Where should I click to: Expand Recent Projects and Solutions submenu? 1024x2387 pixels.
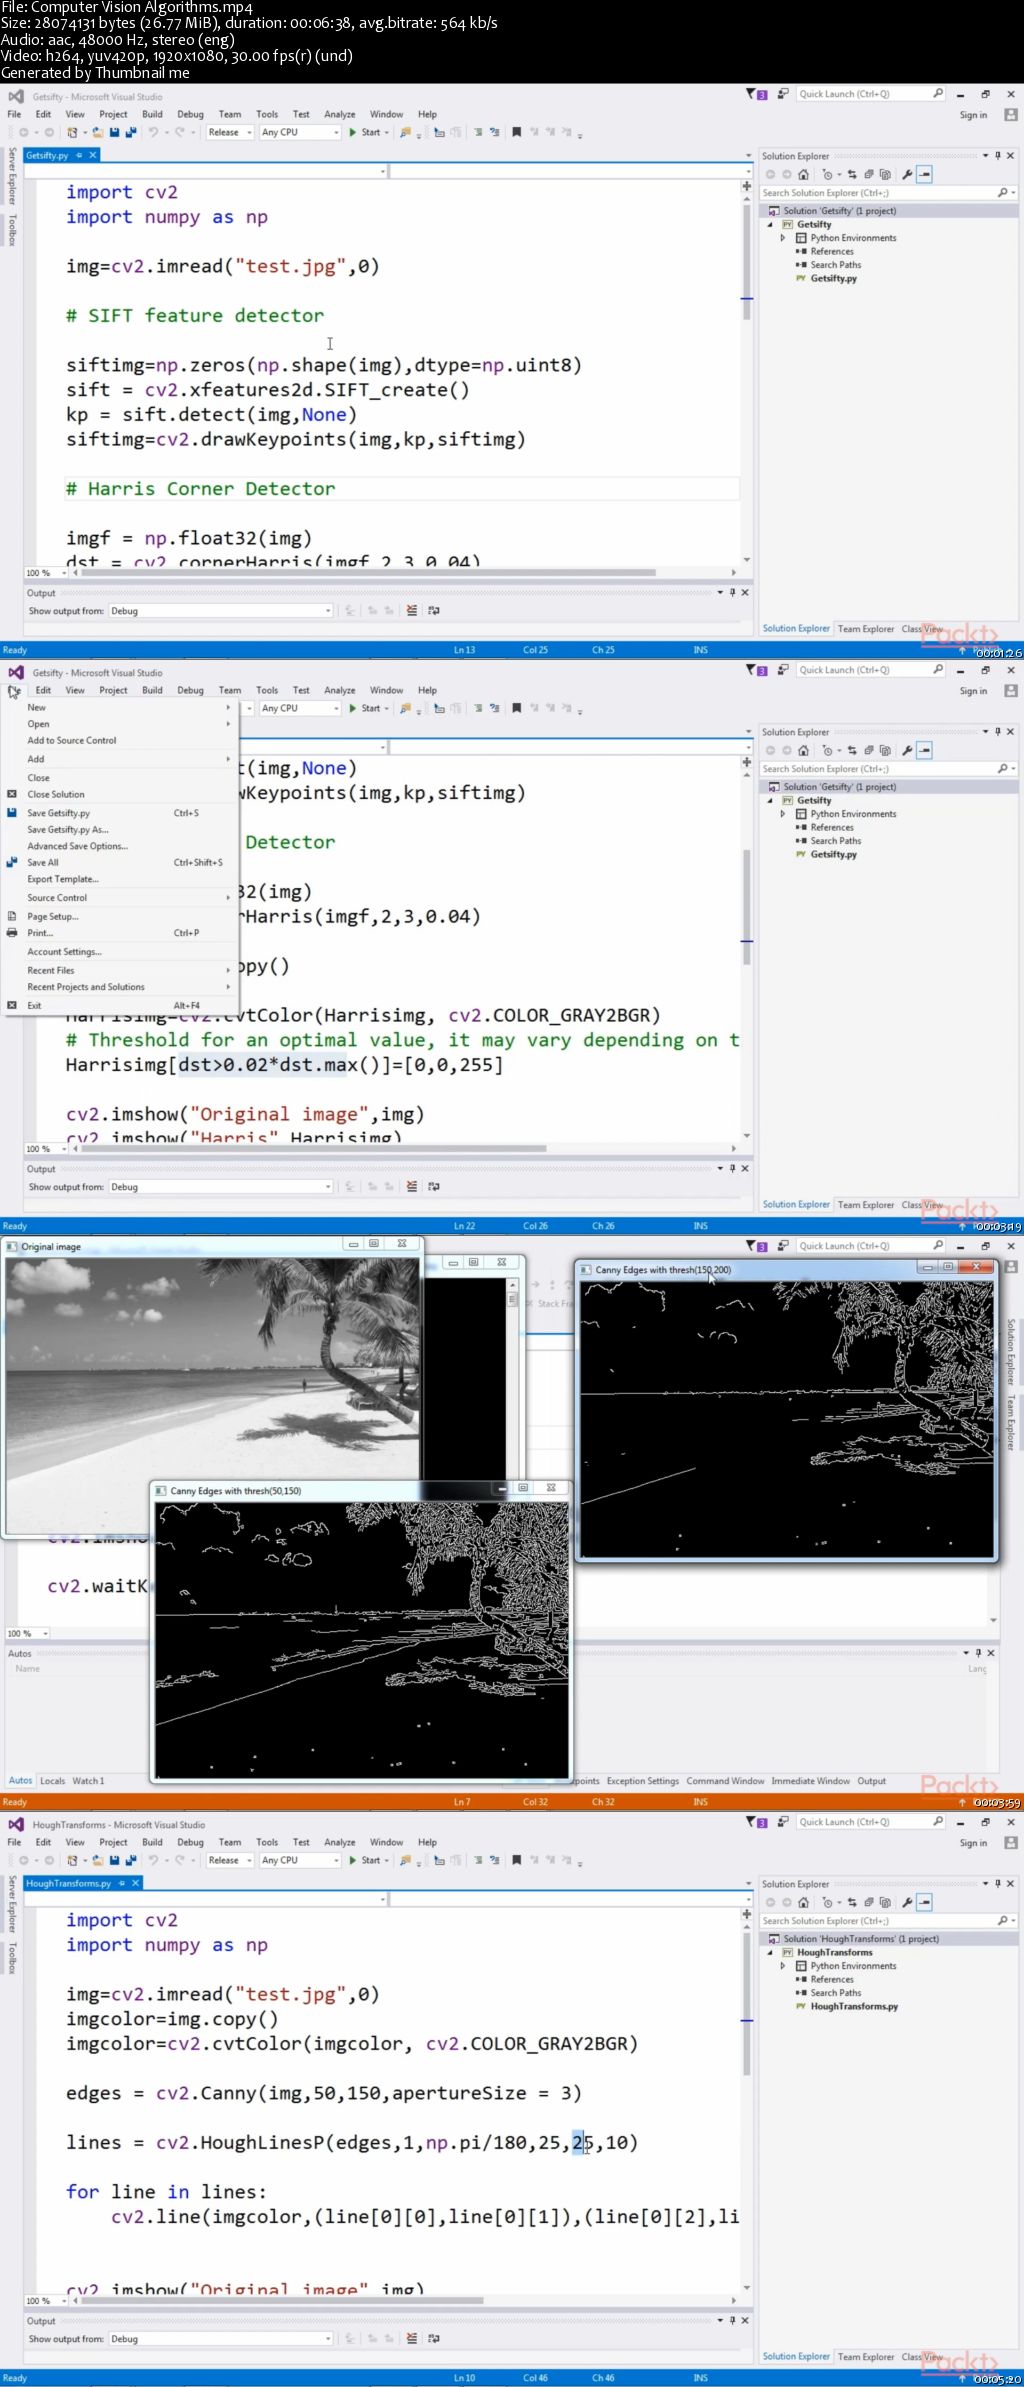119,987
